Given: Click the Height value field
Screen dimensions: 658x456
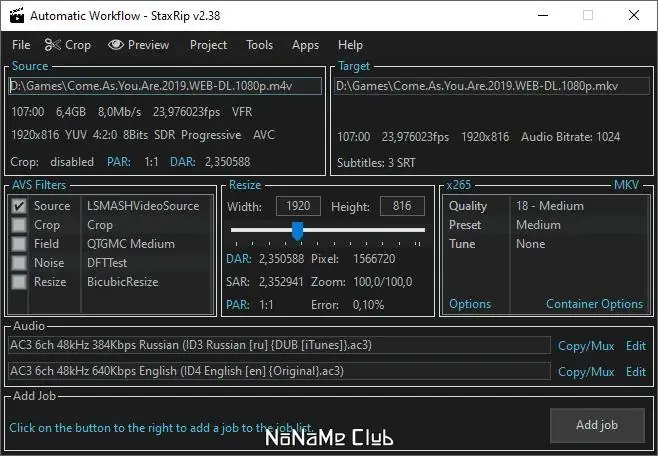Looking at the screenshot, I should 402,206.
